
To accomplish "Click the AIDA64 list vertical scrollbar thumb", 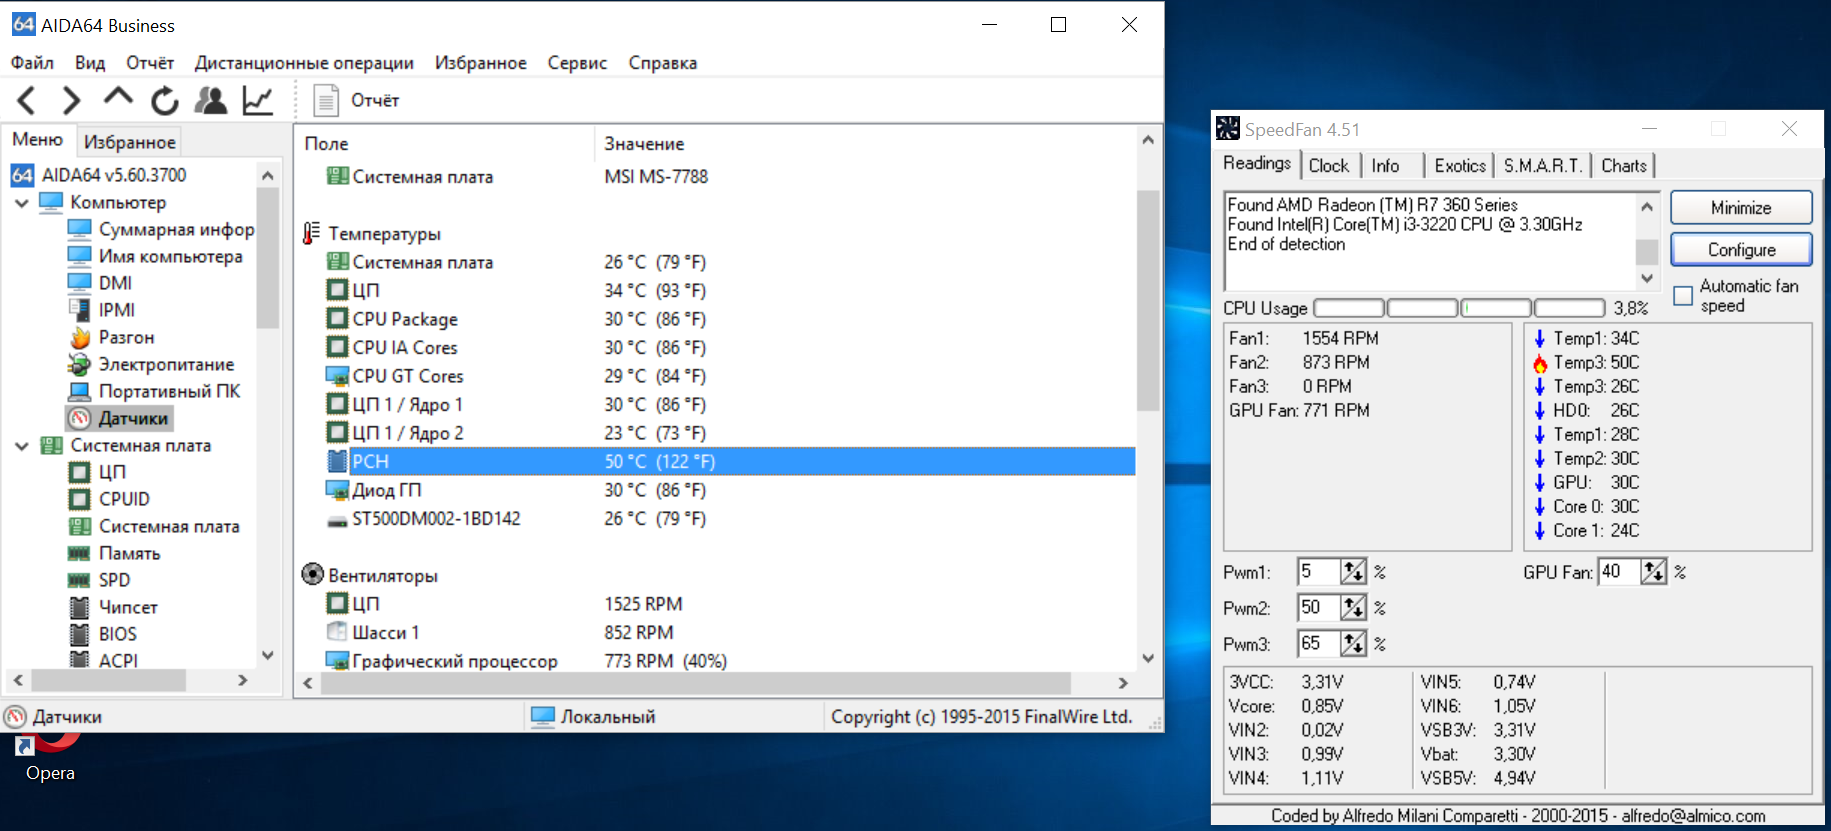I will (x=1148, y=300).
